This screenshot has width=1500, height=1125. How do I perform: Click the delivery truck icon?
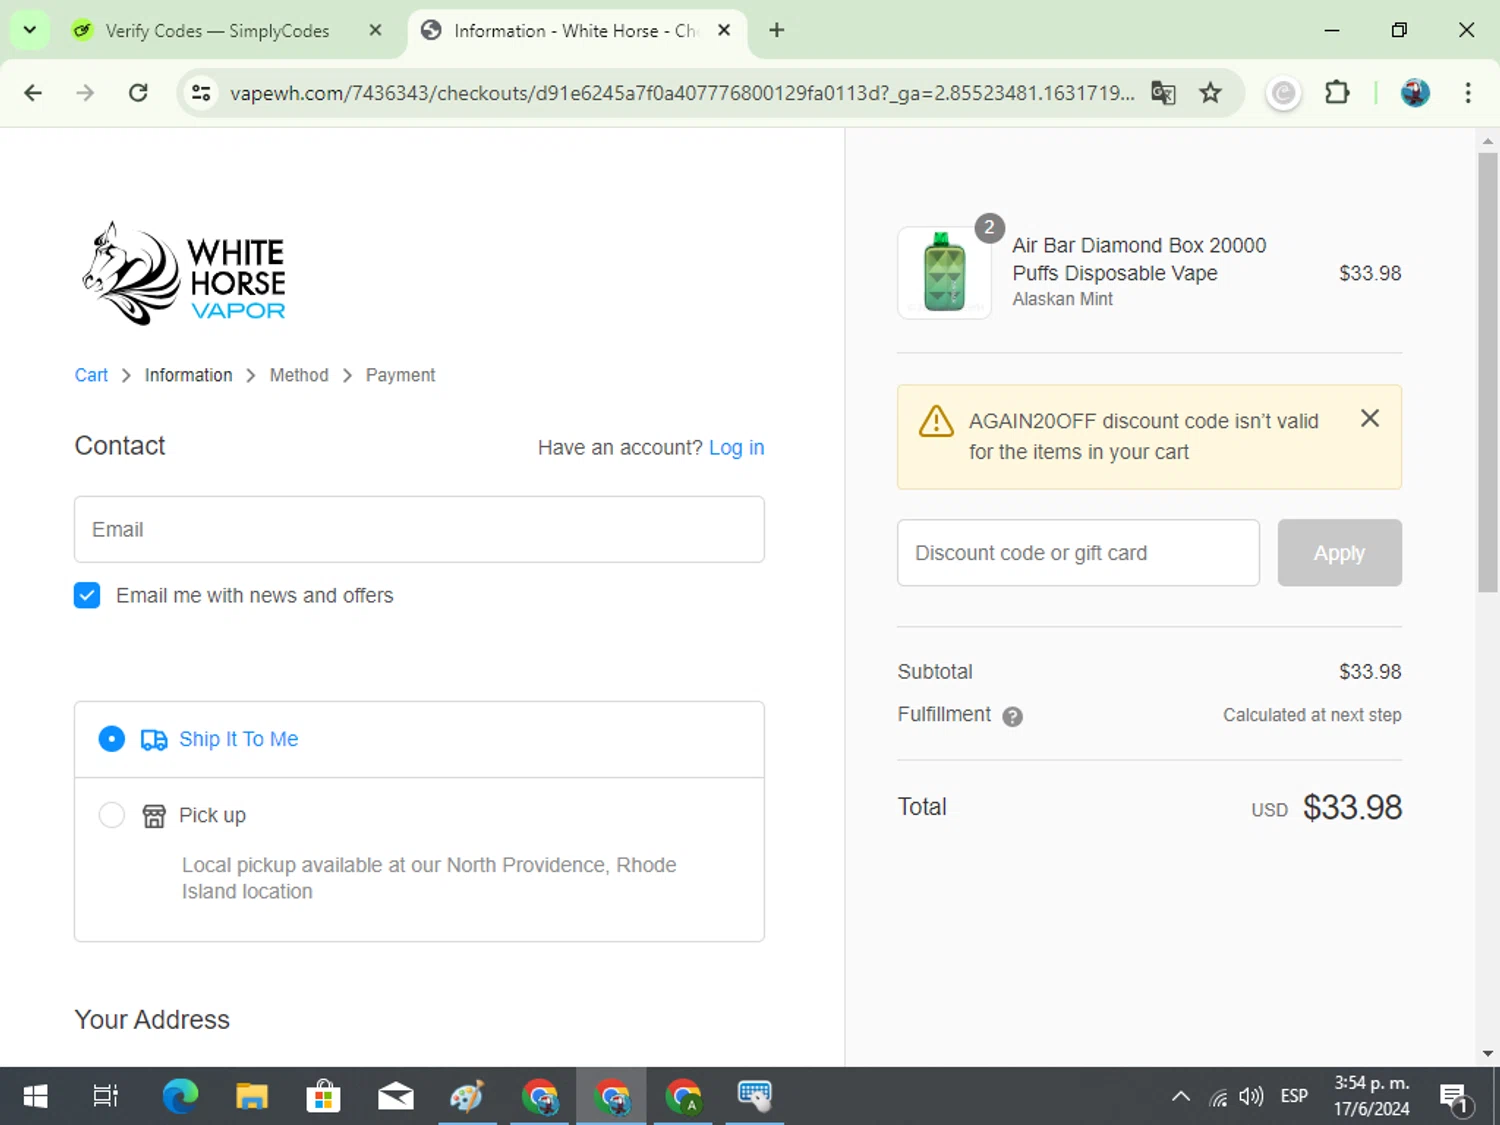(154, 739)
